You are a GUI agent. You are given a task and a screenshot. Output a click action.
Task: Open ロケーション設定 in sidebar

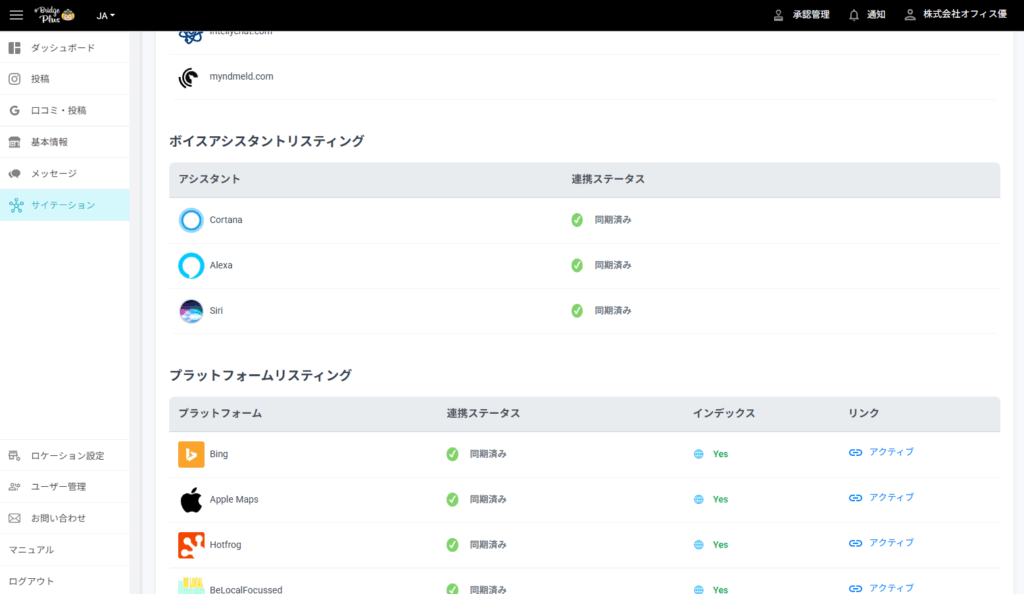[x=67, y=456]
